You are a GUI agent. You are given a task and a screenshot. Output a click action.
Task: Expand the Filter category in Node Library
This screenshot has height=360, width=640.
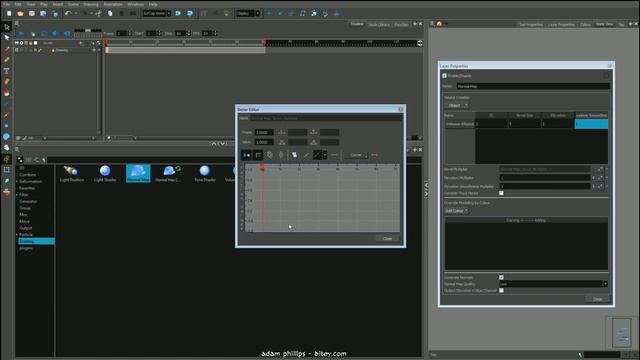click(x=17, y=195)
